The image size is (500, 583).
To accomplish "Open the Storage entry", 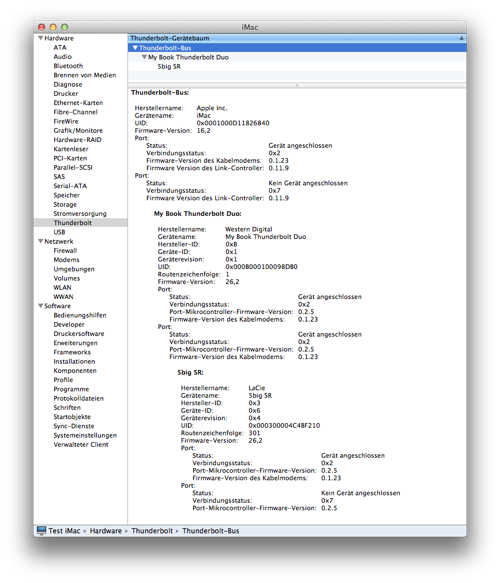I will 65,204.
